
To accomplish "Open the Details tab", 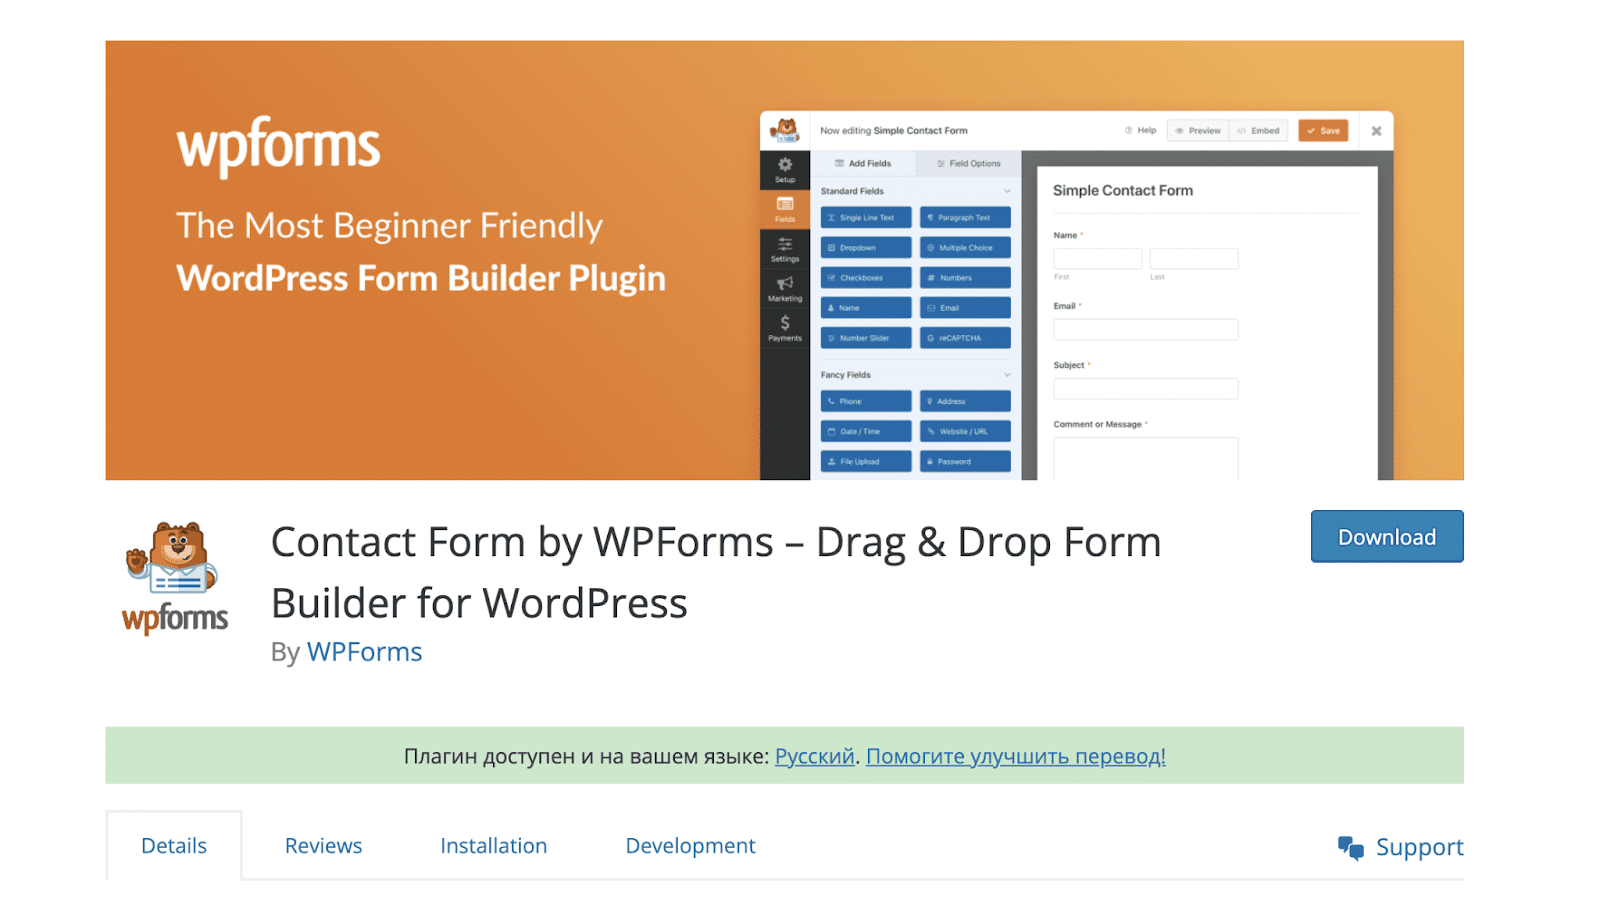I will (x=174, y=846).
